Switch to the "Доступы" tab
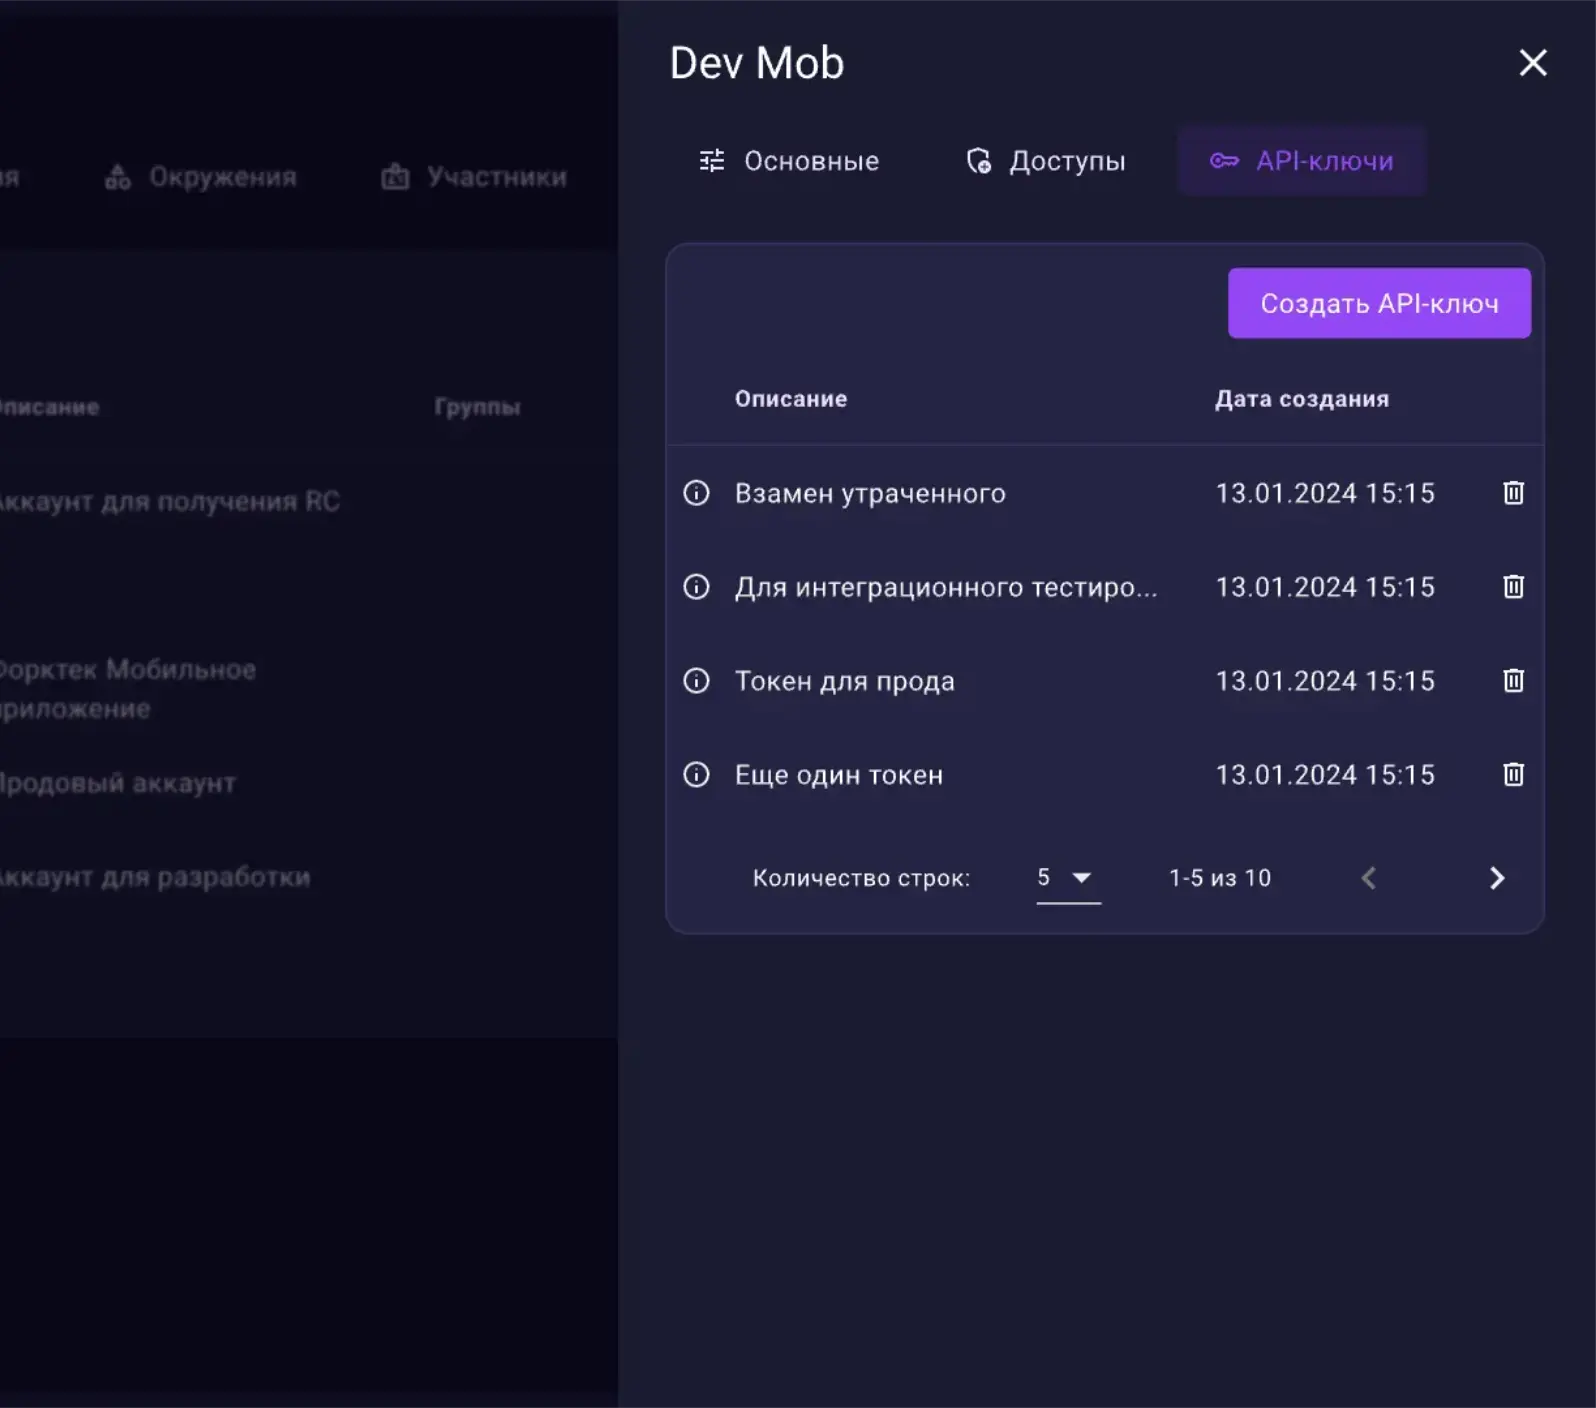The image size is (1596, 1408). click(1046, 161)
